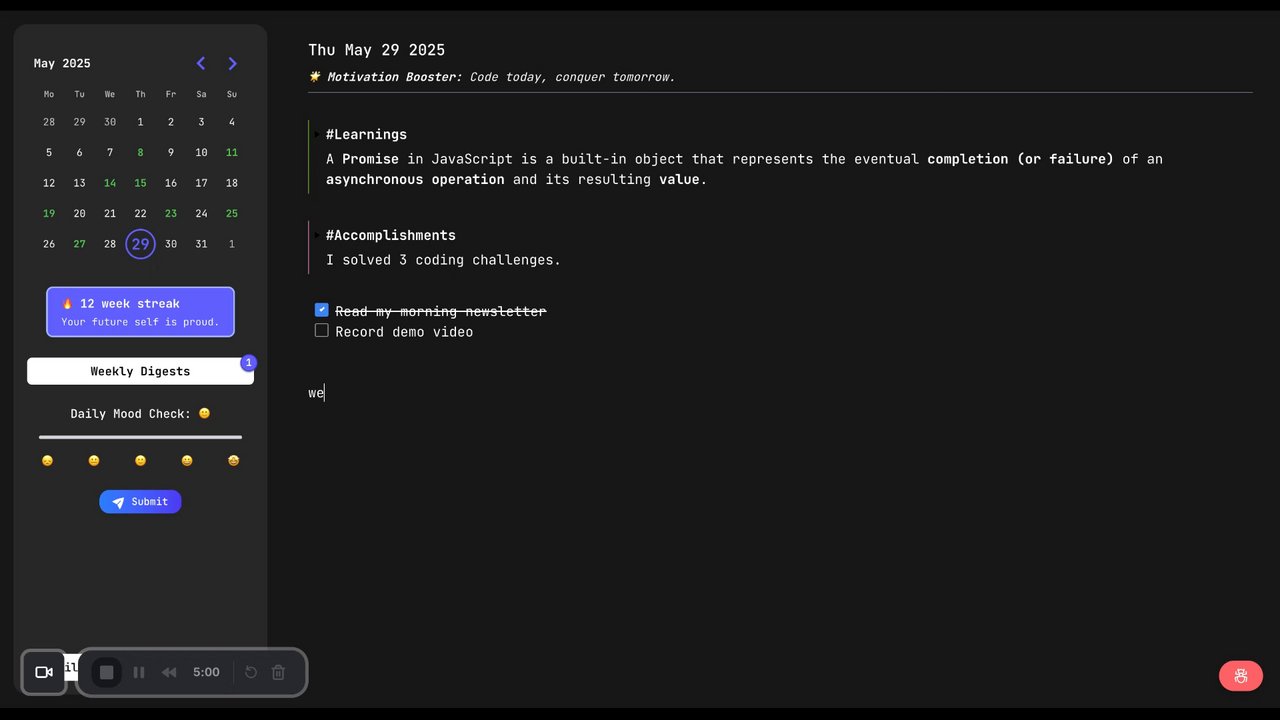Select May 15 in the calendar
The height and width of the screenshot is (720, 1280).
click(140, 183)
